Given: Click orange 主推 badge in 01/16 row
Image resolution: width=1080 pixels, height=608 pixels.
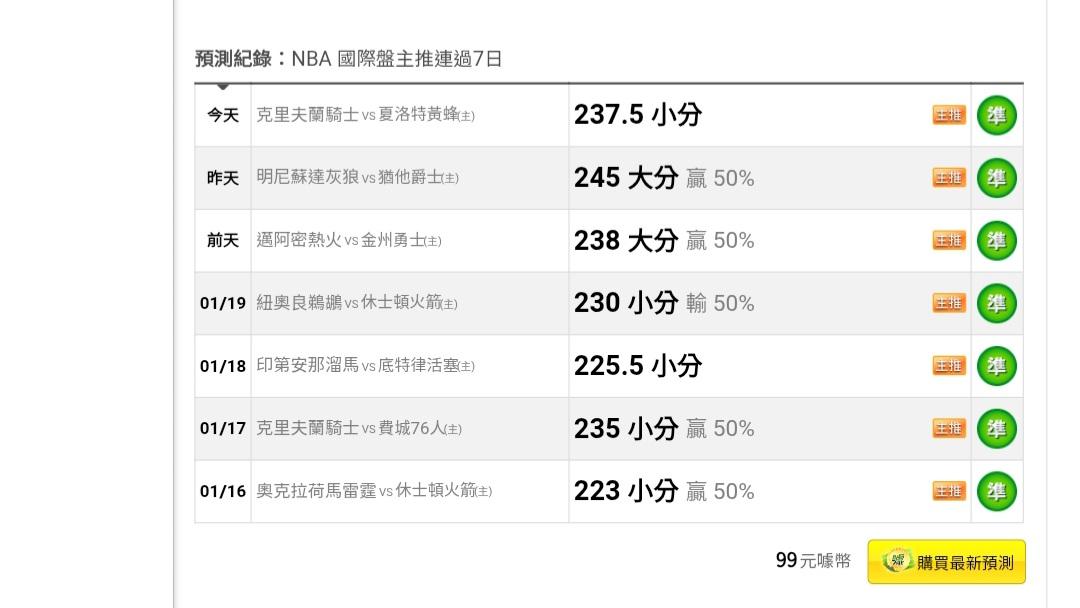Looking at the screenshot, I should 949,491.
